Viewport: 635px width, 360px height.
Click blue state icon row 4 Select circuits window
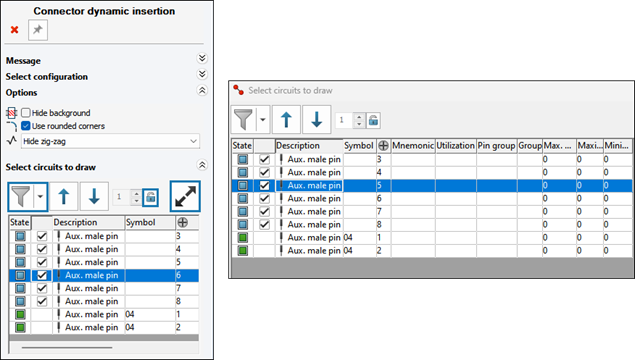243,173
